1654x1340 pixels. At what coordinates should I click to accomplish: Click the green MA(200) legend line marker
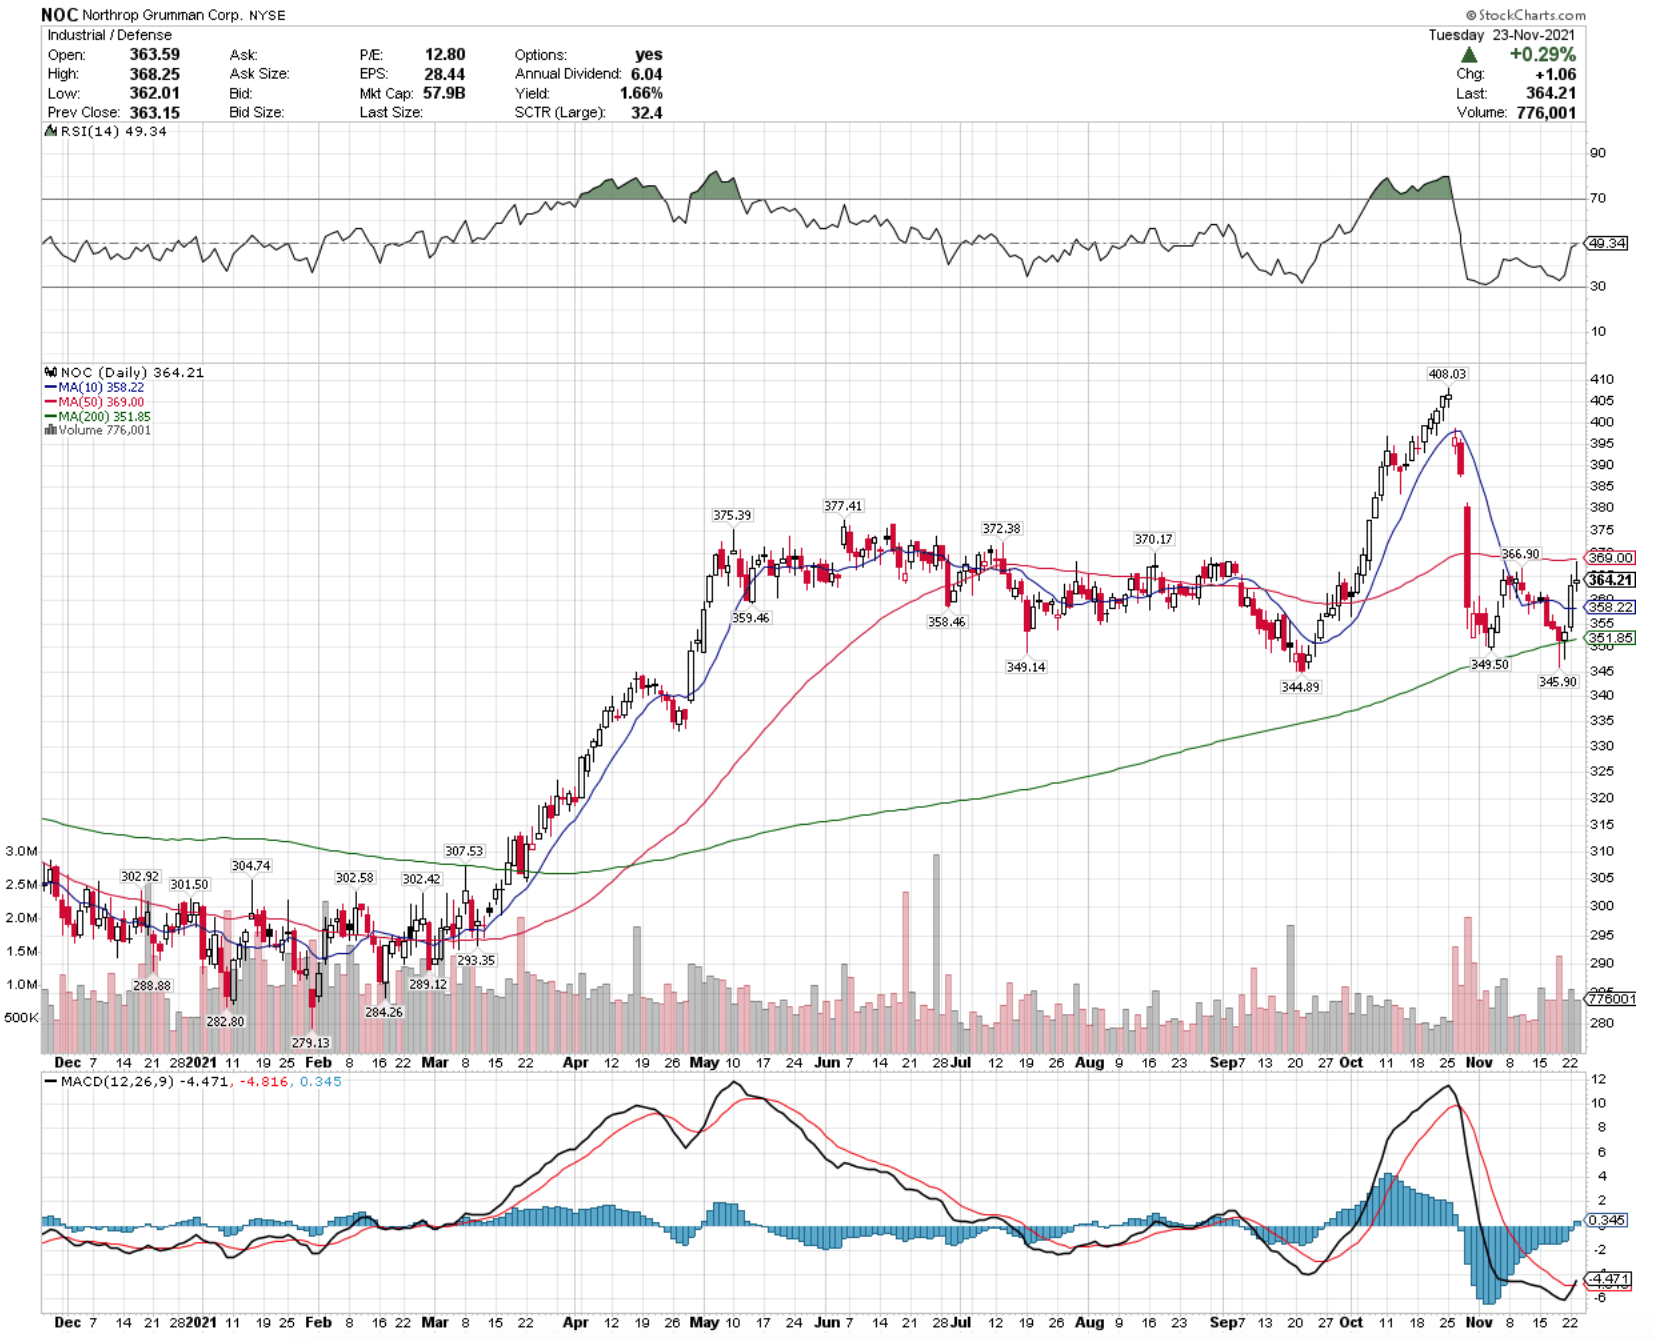(x=50, y=416)
